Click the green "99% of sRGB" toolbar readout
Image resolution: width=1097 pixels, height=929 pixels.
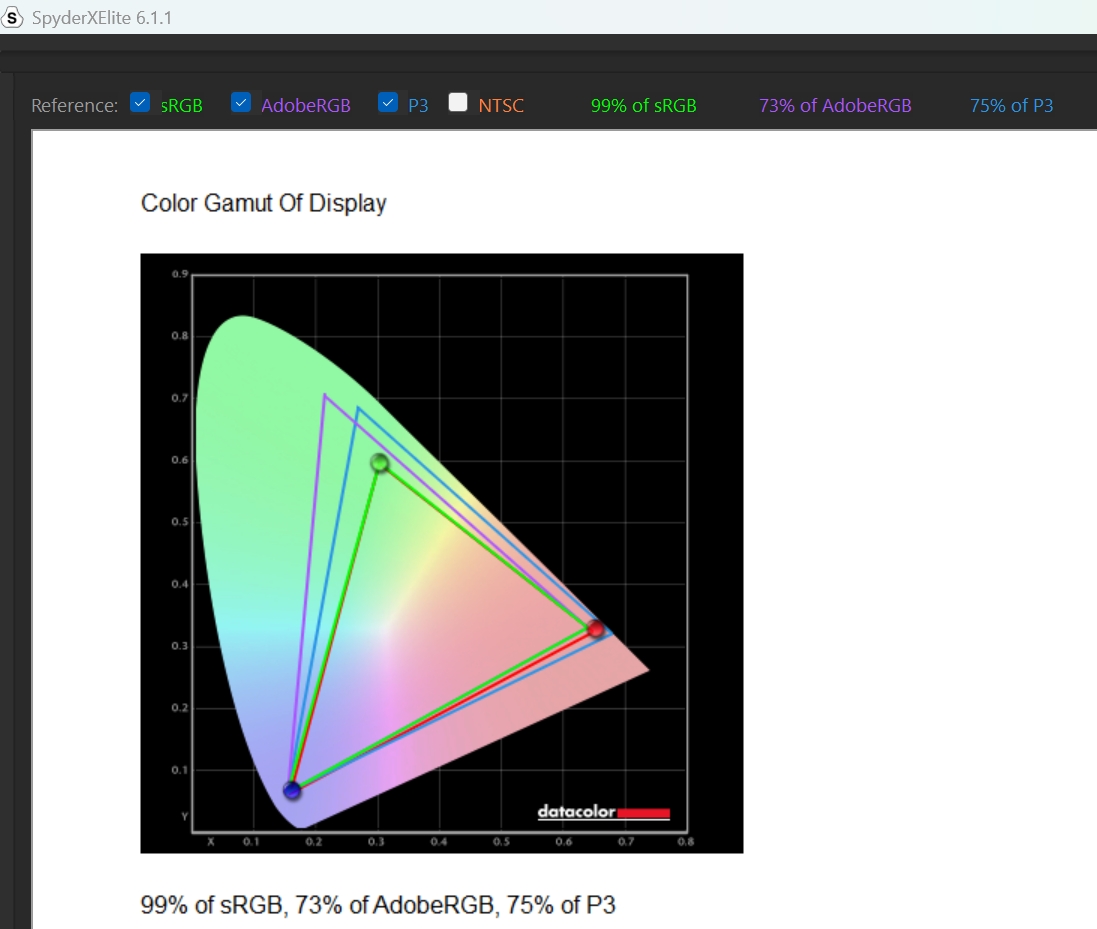(643, 105)
